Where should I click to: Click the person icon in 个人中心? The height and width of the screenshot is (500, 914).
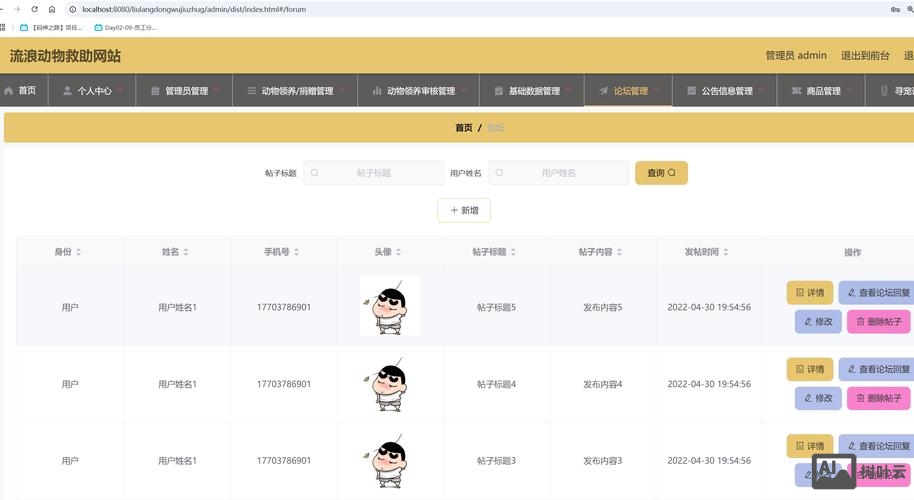[67, 90]
